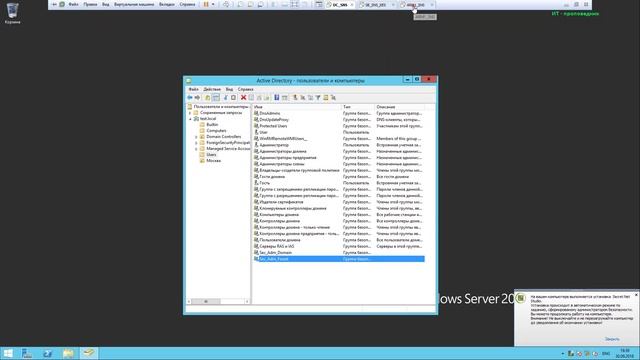Create a new organizational unit with the toolbar icon

pyautogui.click(x=310, y=98)
